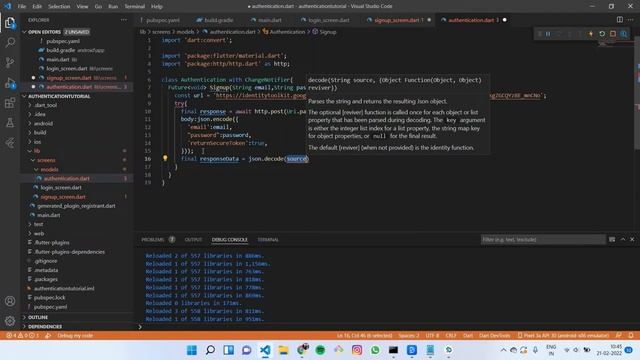Open main.dart in the lib folder

(x=48, y=215)
